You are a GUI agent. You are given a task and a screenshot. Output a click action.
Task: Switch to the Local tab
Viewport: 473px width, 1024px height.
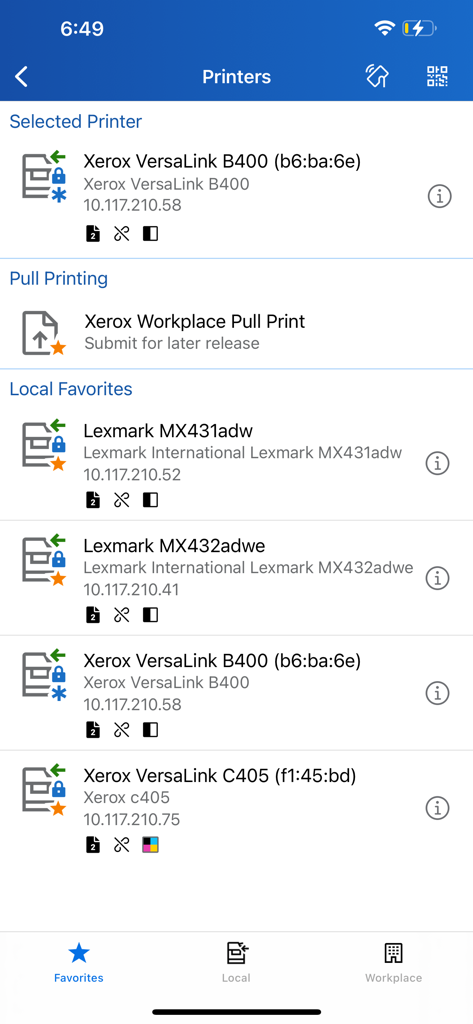[x=236, y=963]
